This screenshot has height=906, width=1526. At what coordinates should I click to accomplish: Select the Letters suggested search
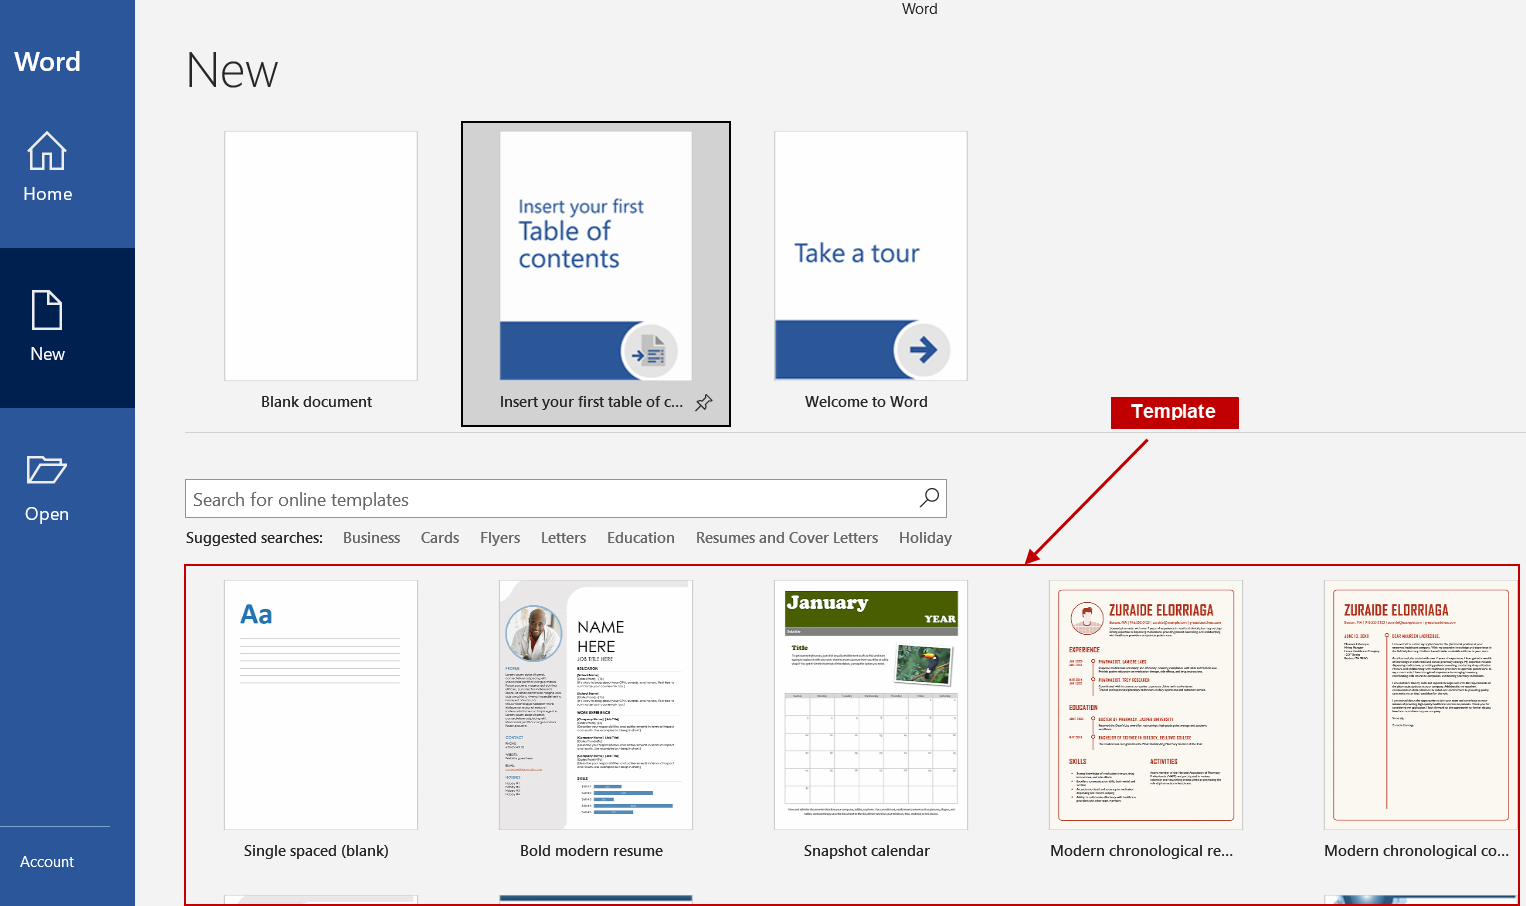tap(563, 538)
